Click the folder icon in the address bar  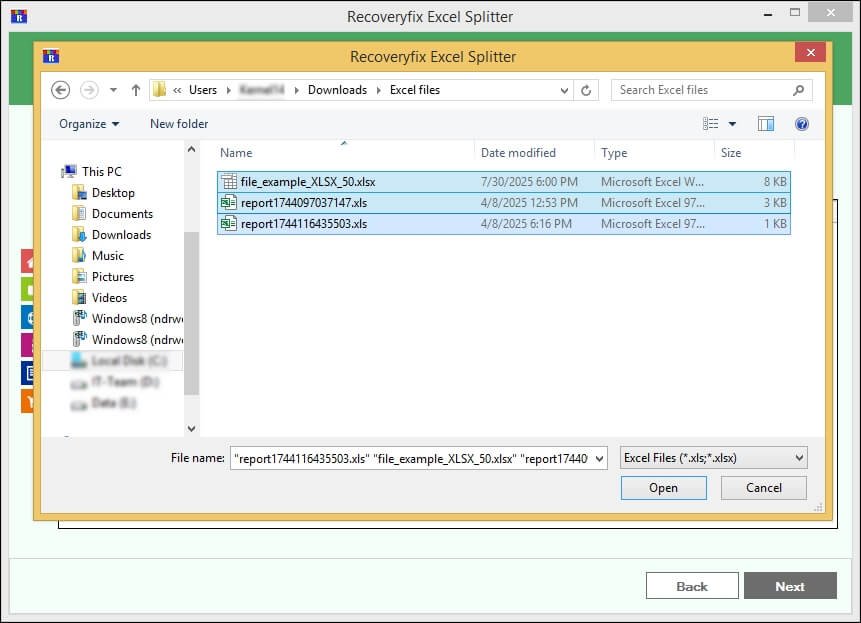pos(159,90)
